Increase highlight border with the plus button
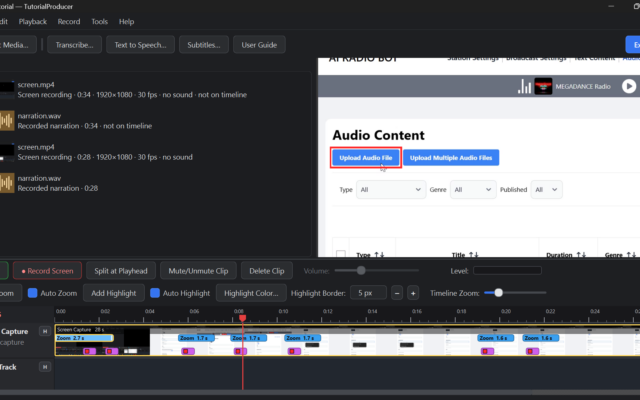Image resolution: width=640 pixels, height=400 pixels. (413, 293)
